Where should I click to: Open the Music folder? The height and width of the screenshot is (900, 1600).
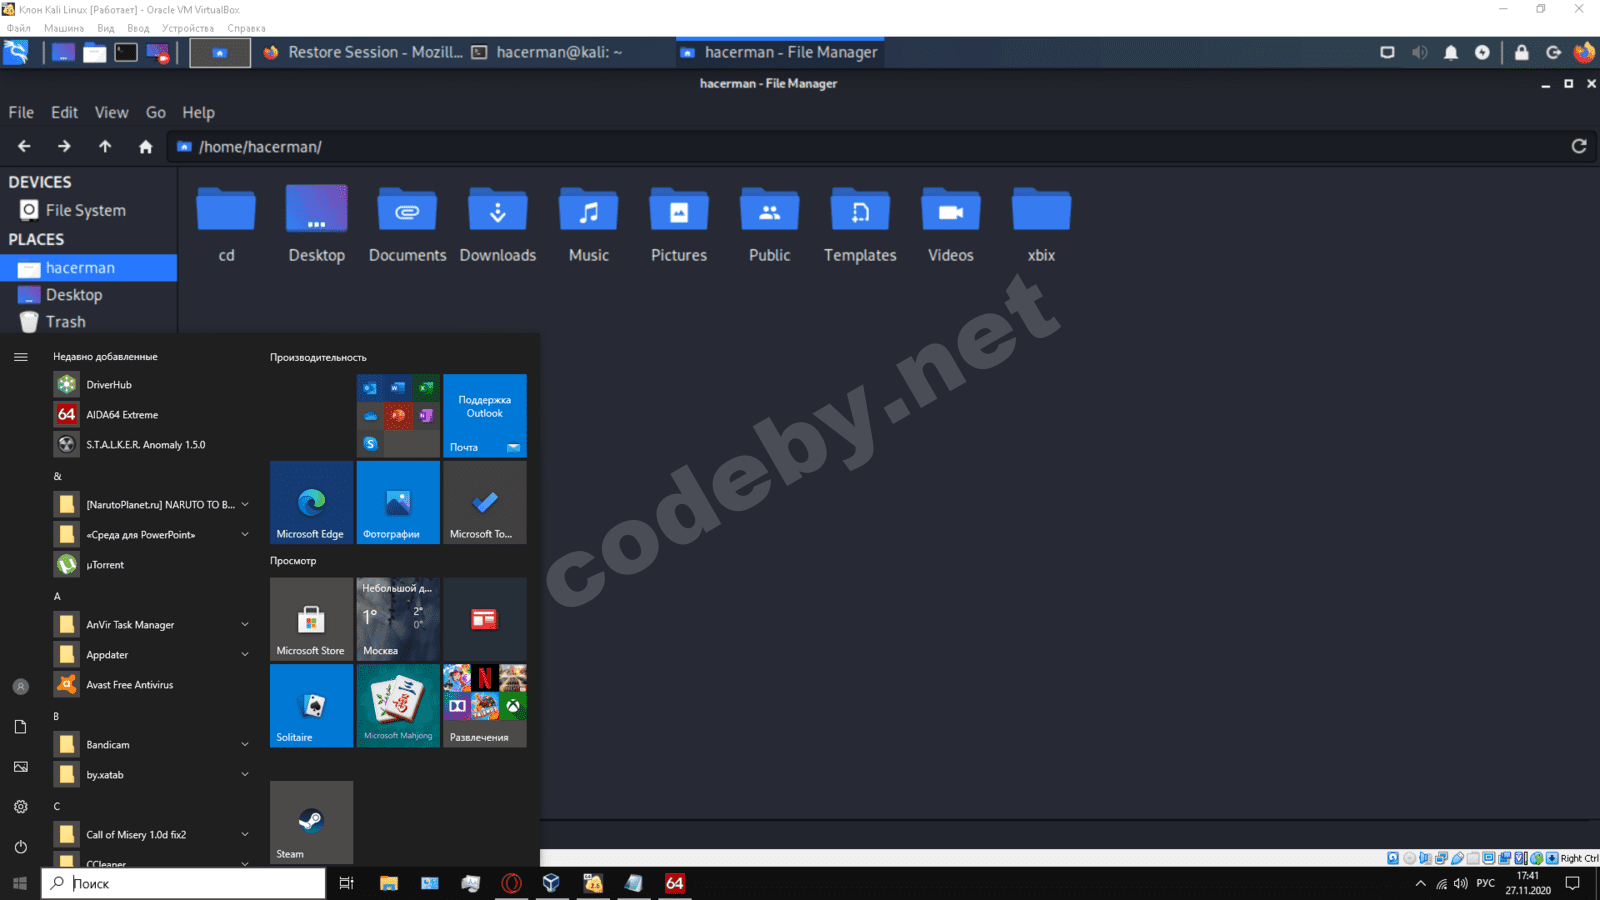tap(589, 225)
